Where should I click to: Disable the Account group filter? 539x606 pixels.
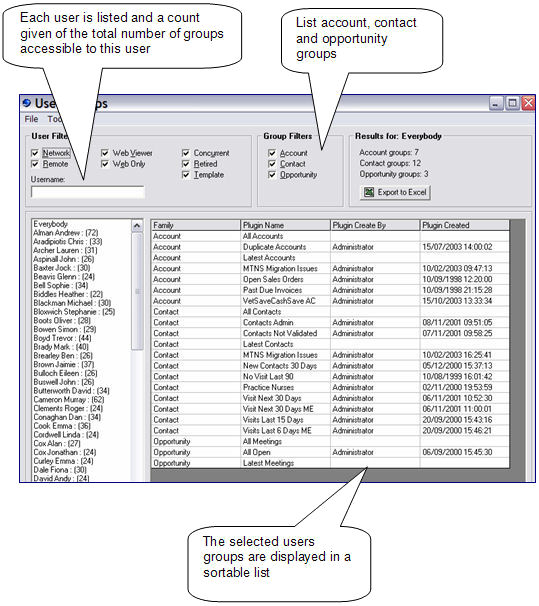pos(272,153)
